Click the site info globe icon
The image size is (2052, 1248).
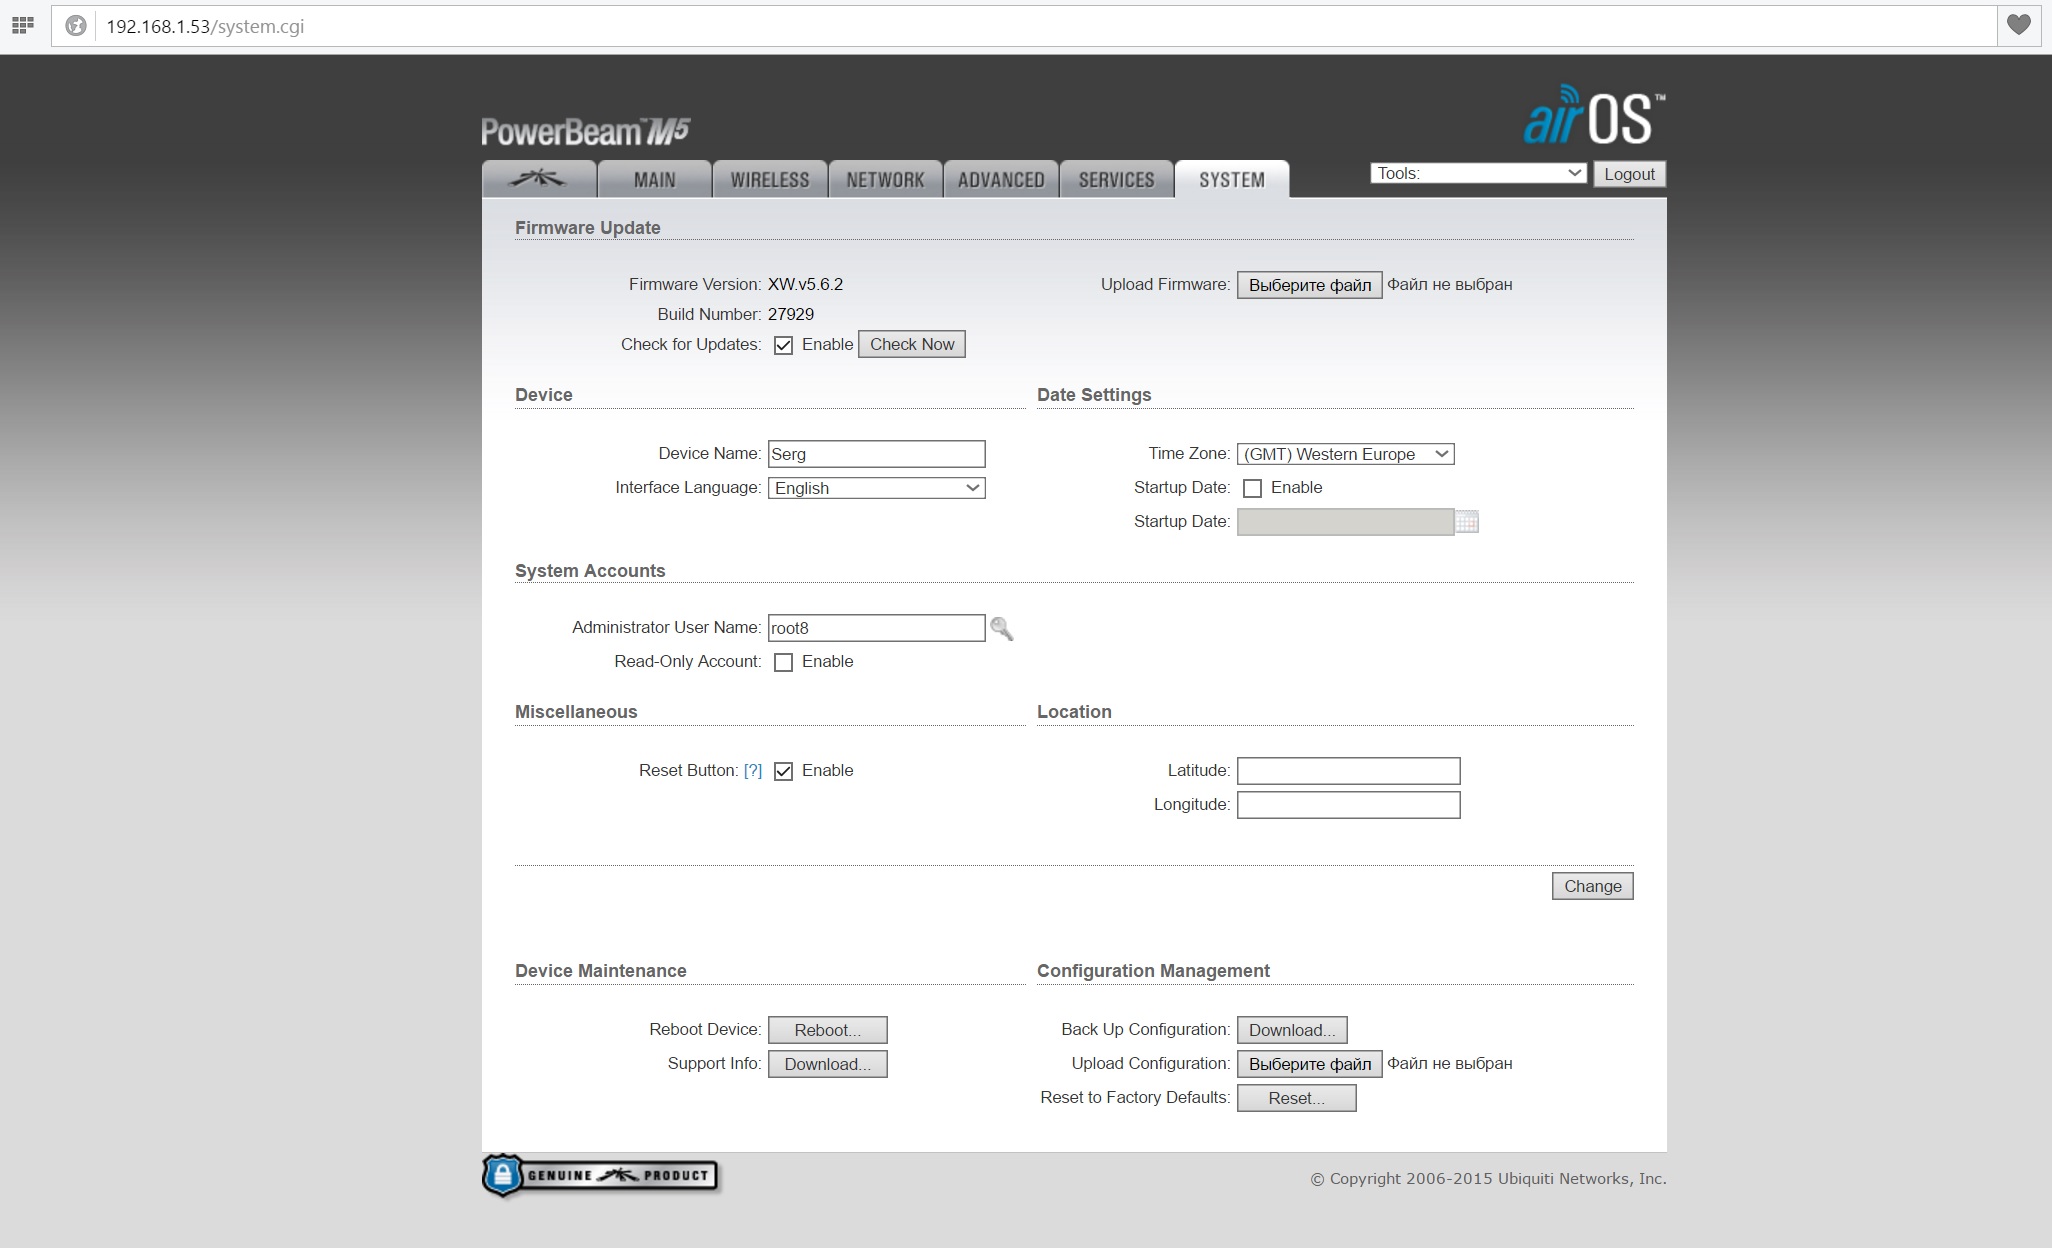(x=76, y=26)
